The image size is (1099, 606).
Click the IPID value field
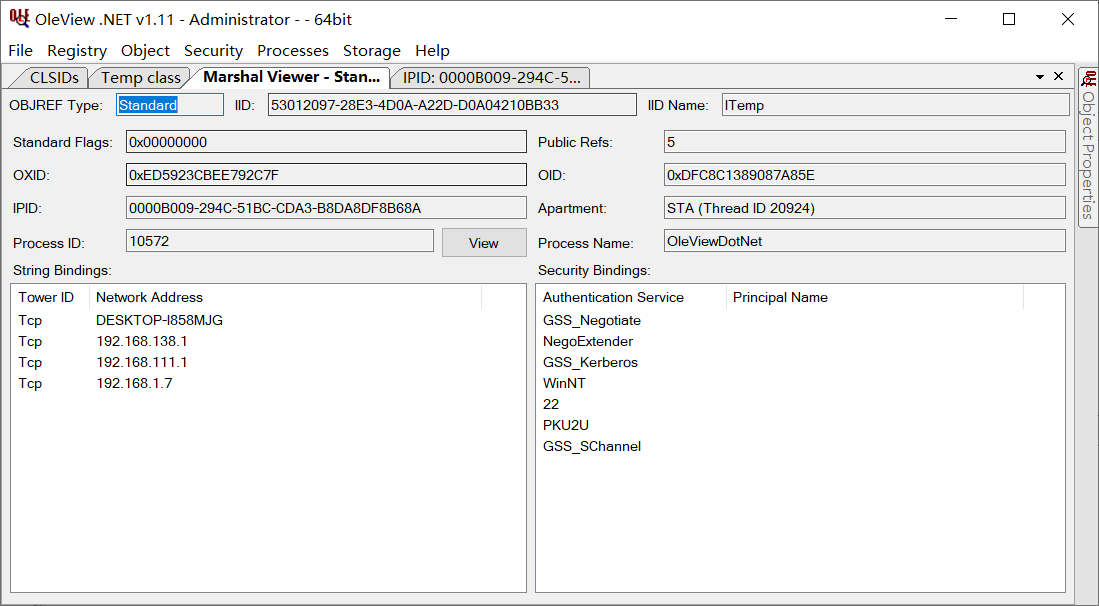(326, 207)
